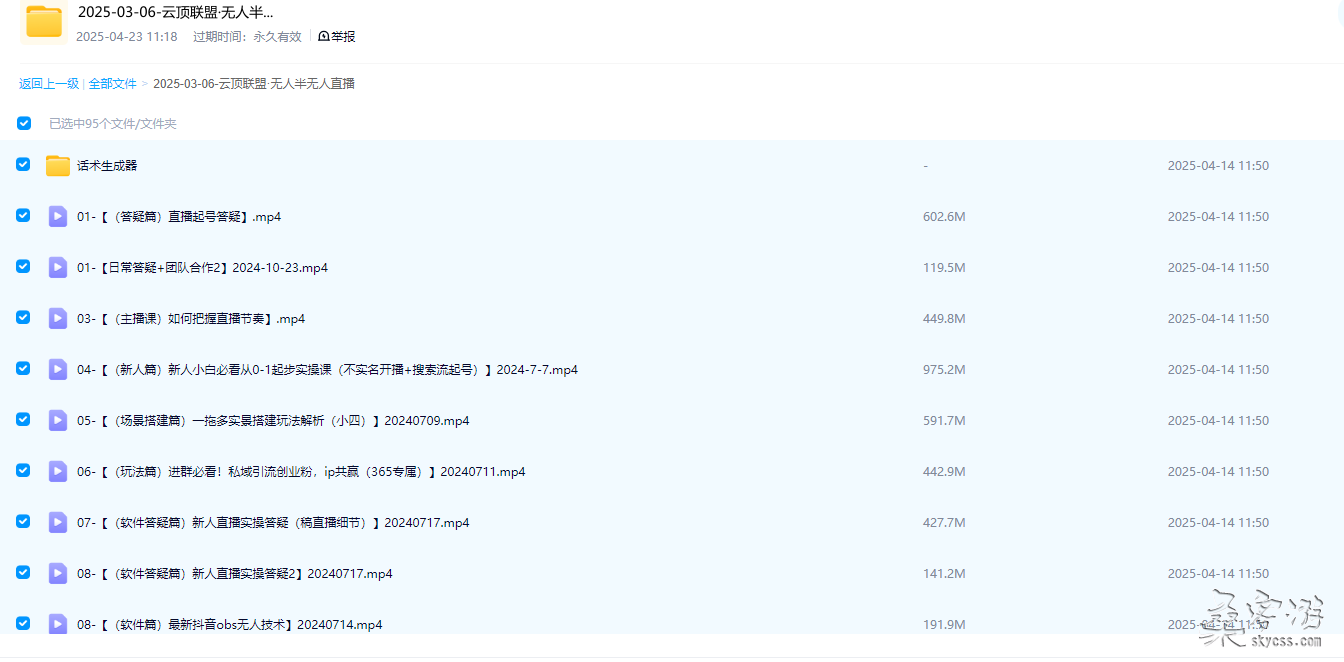
Task: Go back via 返回上一级 link
Action: click(x=49, y=84)
